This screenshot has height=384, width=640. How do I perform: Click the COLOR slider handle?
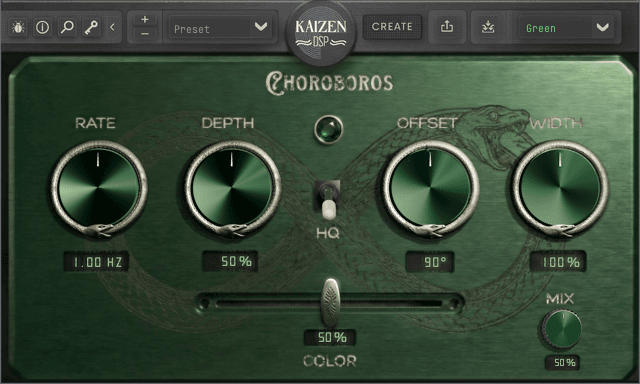330,302
